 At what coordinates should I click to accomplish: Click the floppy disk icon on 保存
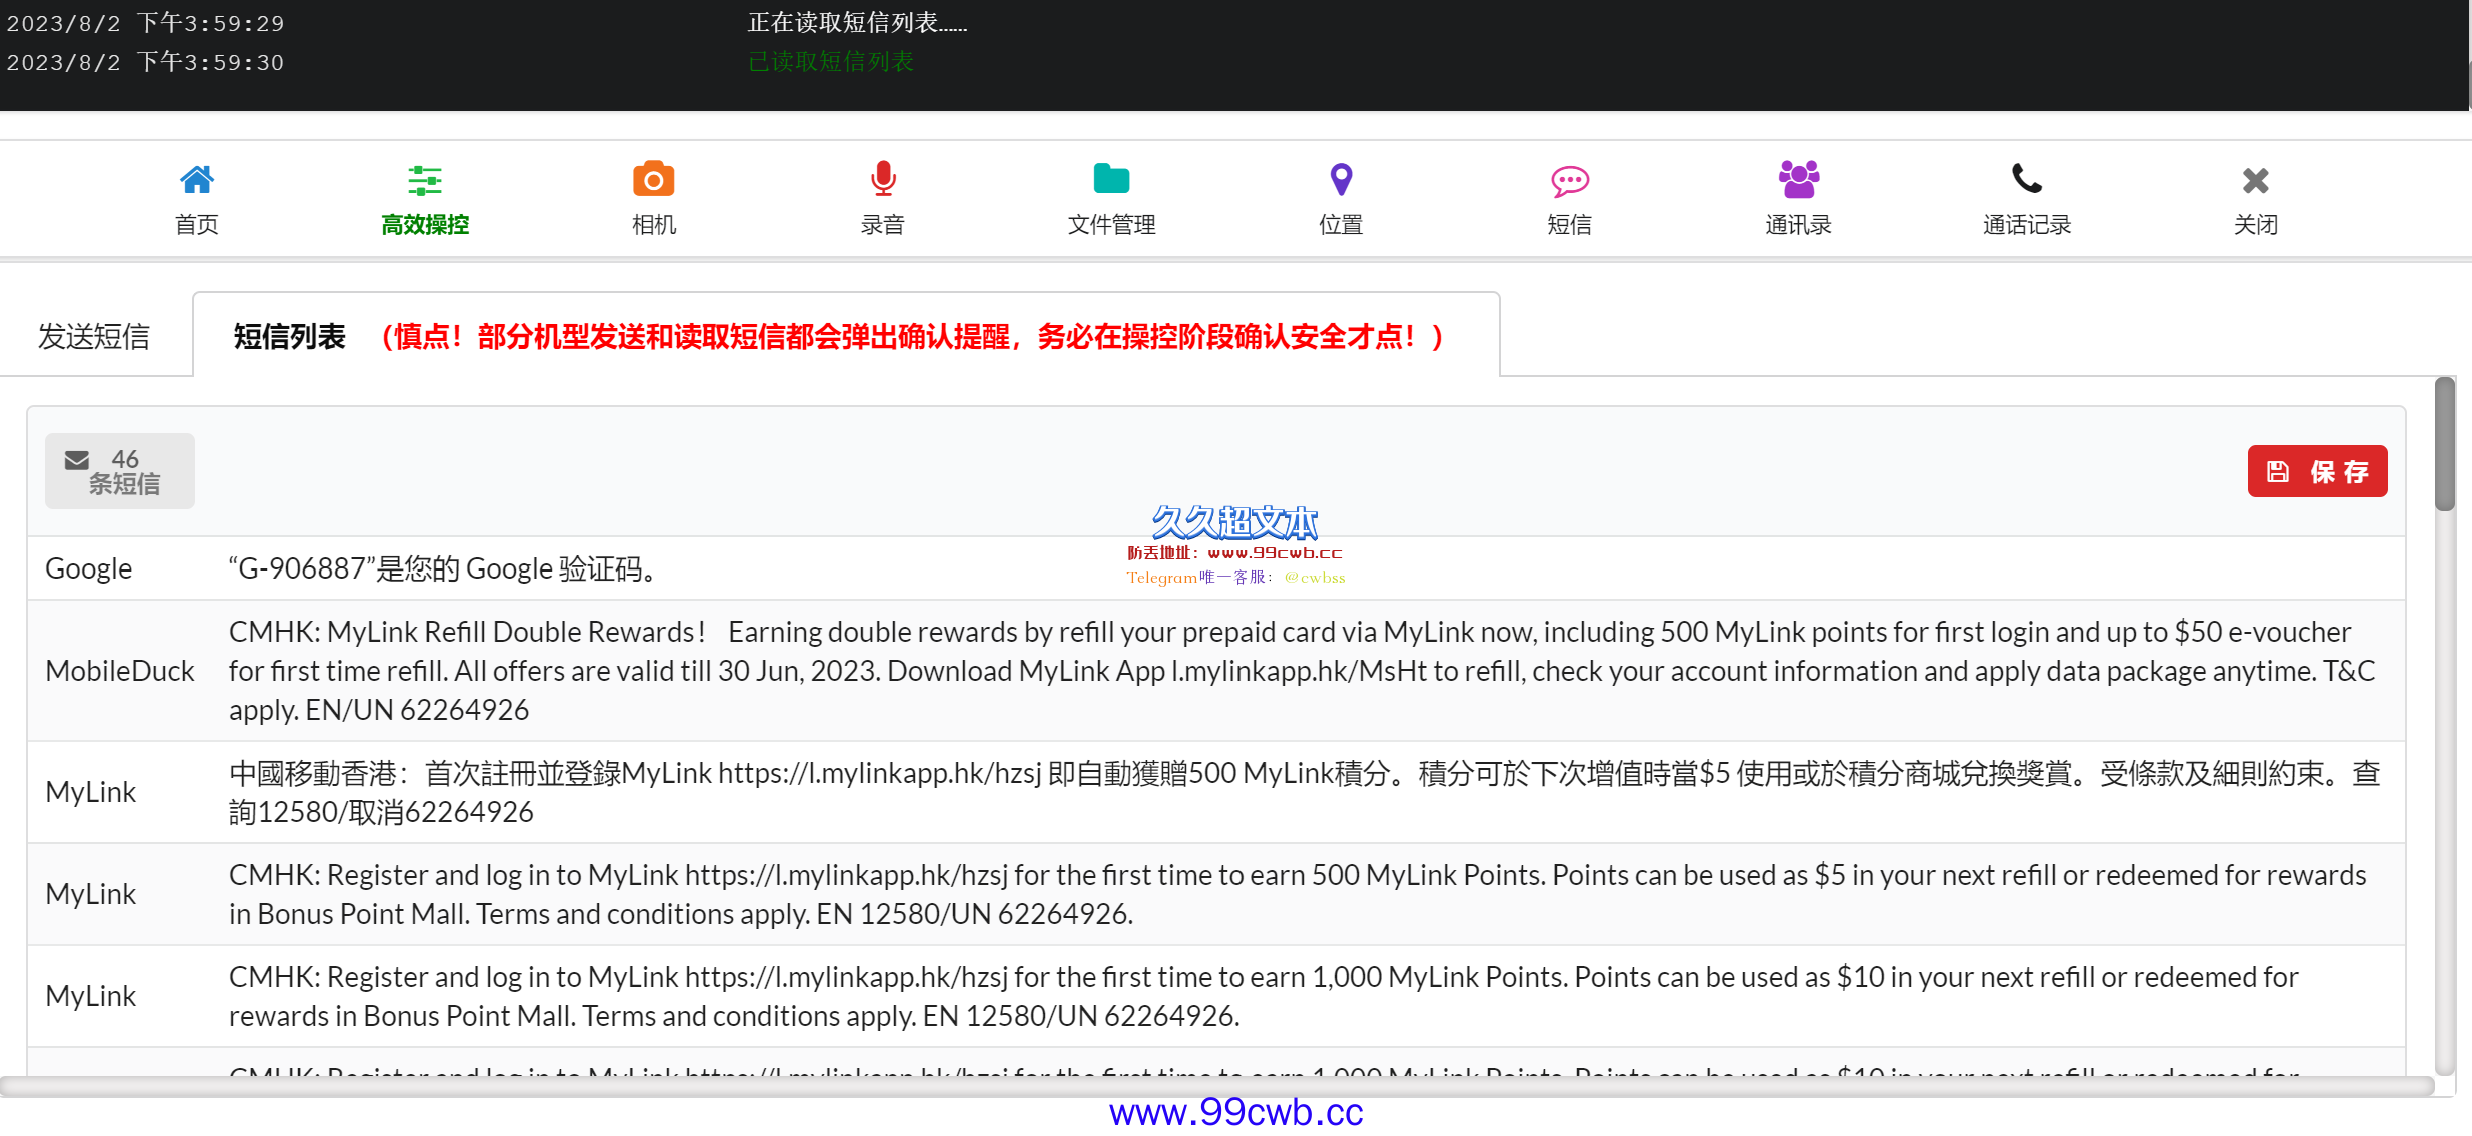(x=2277, y=472)
